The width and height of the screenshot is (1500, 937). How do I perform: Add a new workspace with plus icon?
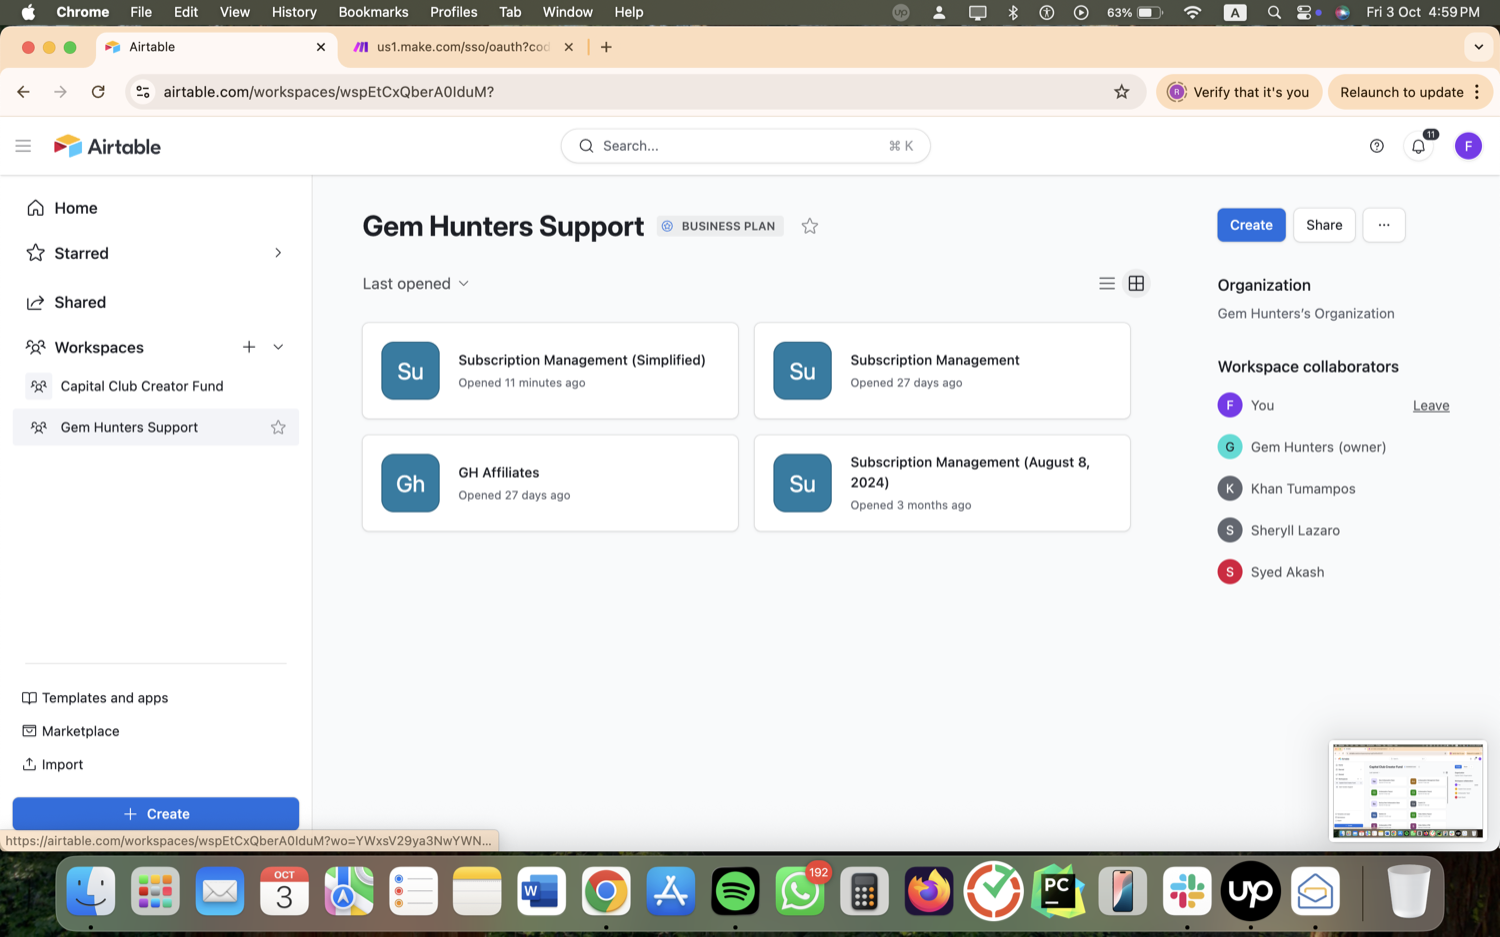click(249, 347)
